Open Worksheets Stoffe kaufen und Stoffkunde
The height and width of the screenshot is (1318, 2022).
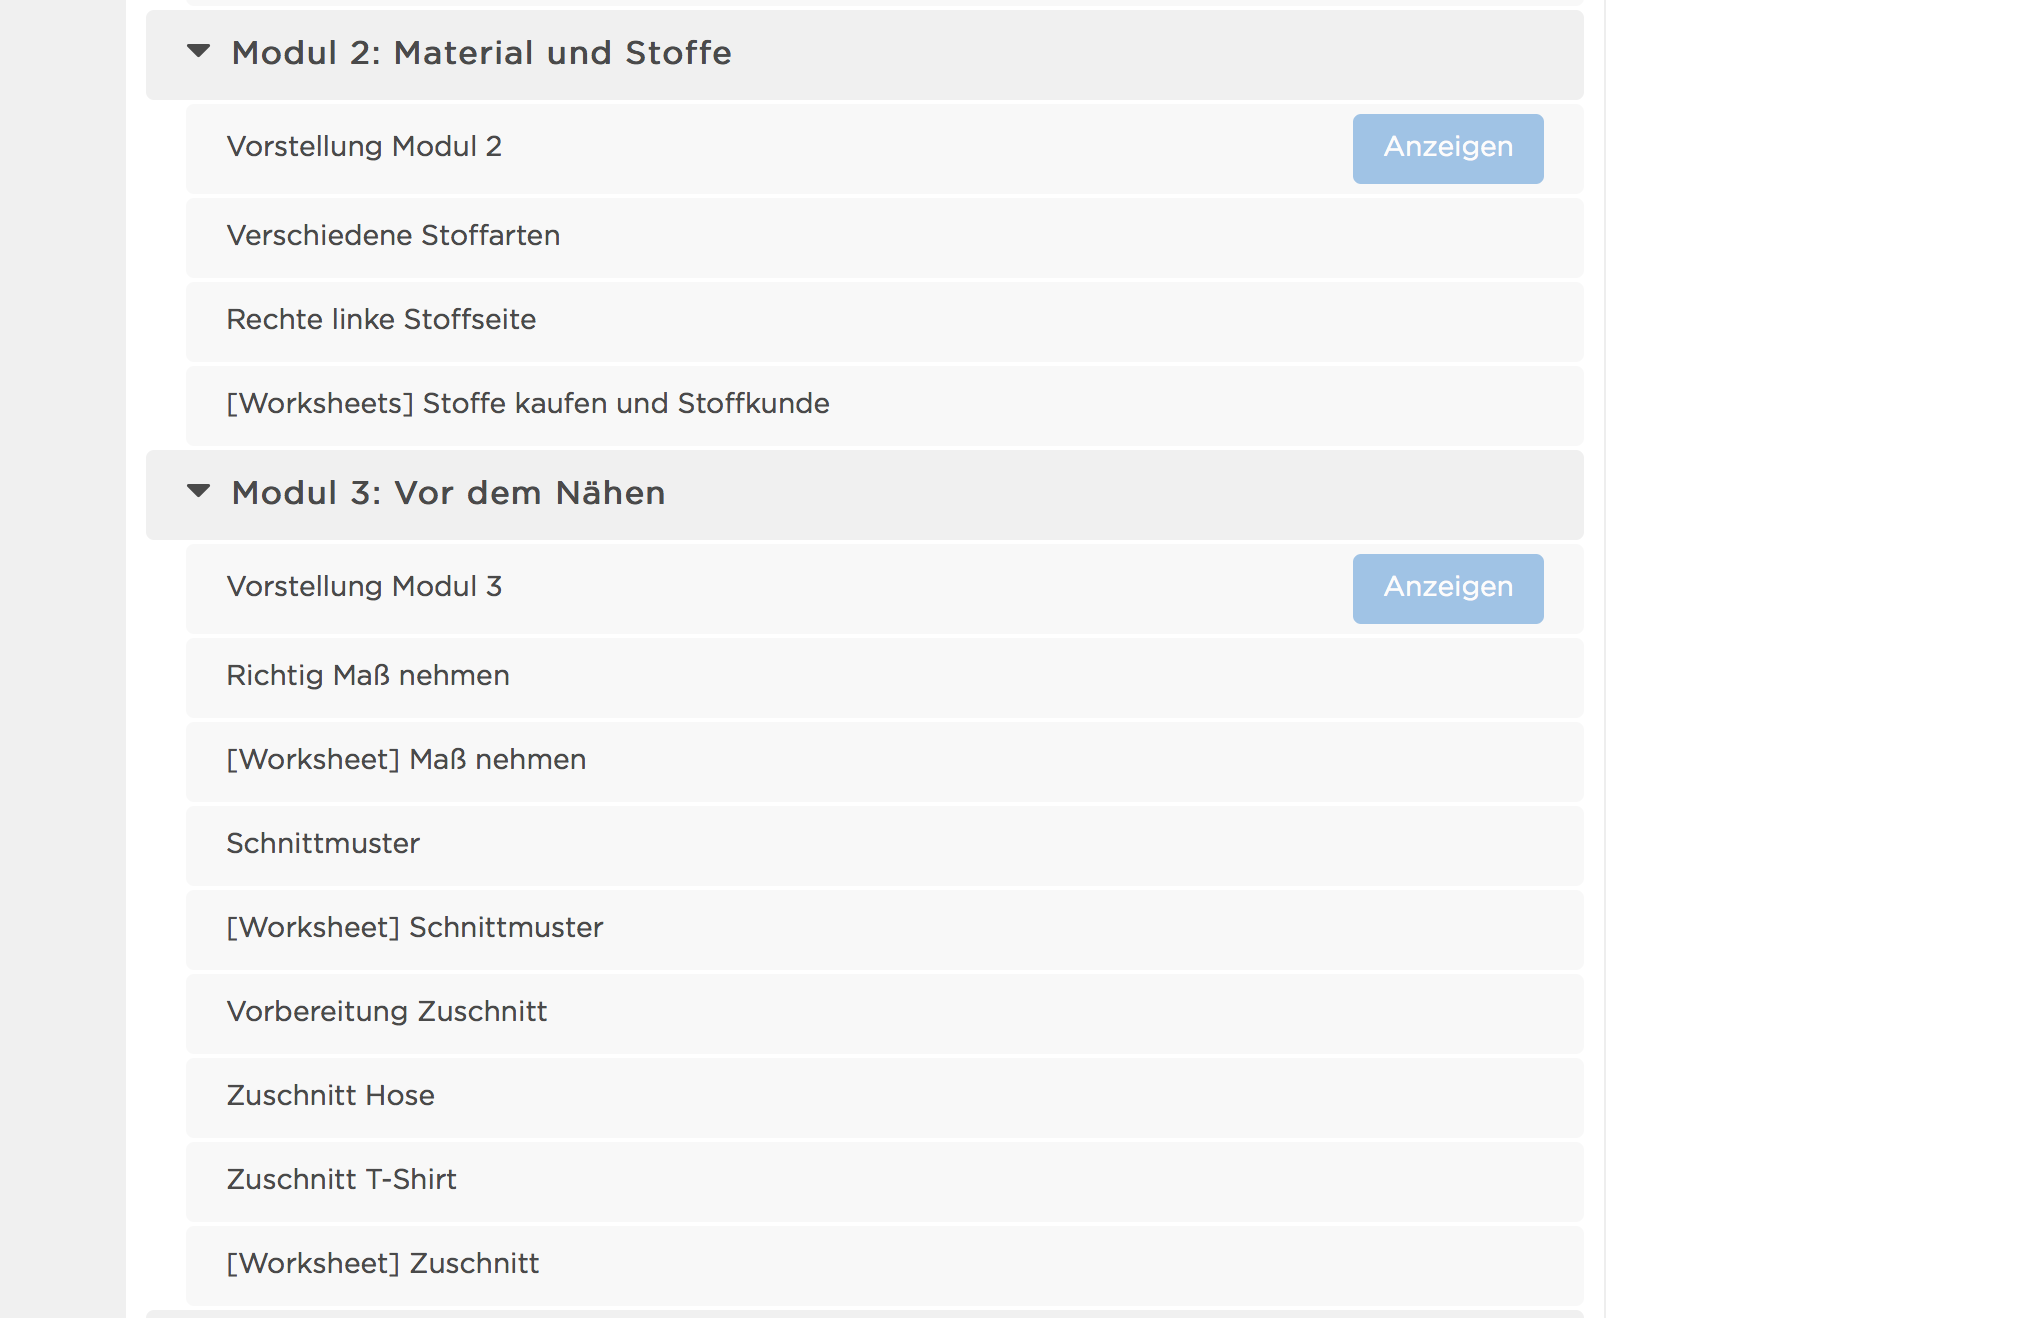[x=528, y=404]
